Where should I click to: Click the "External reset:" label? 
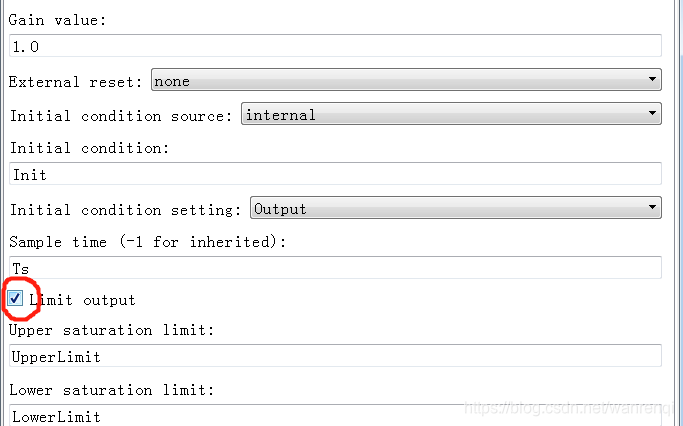pos(76,82)
